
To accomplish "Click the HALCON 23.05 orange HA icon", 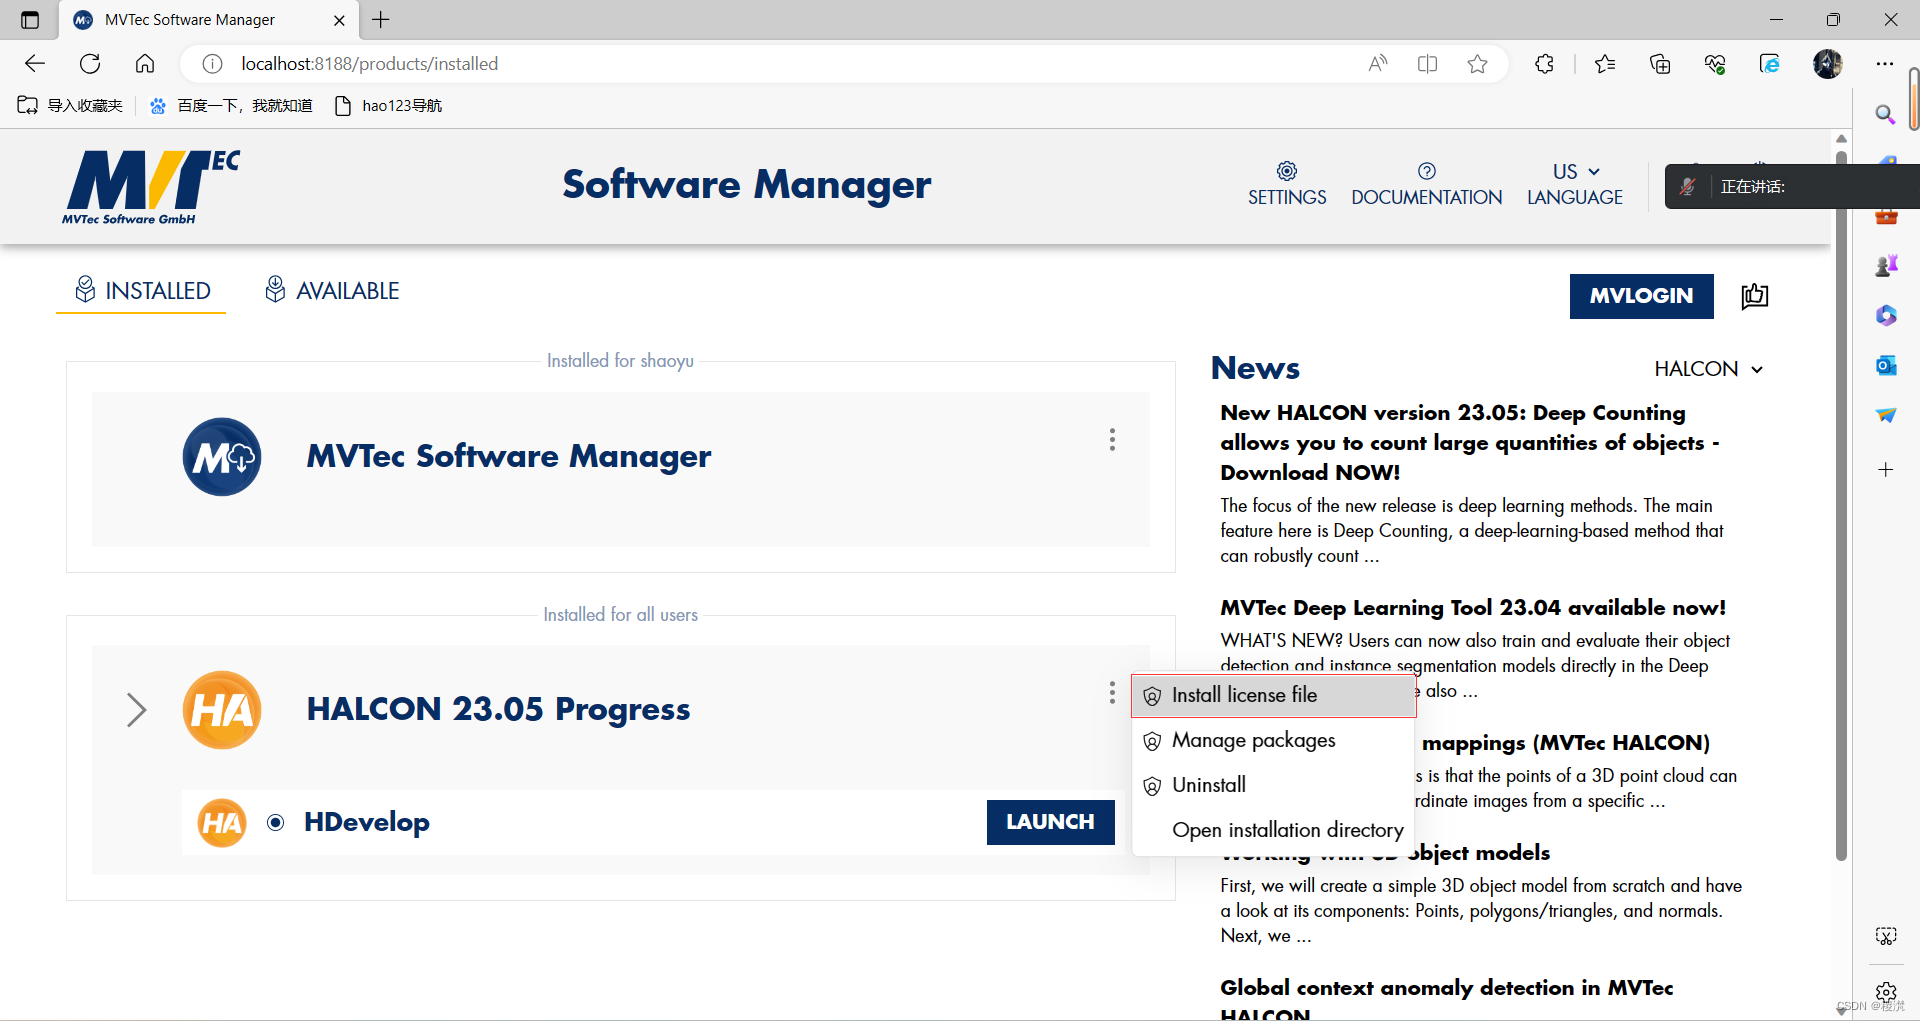I will tap(222, 710).
